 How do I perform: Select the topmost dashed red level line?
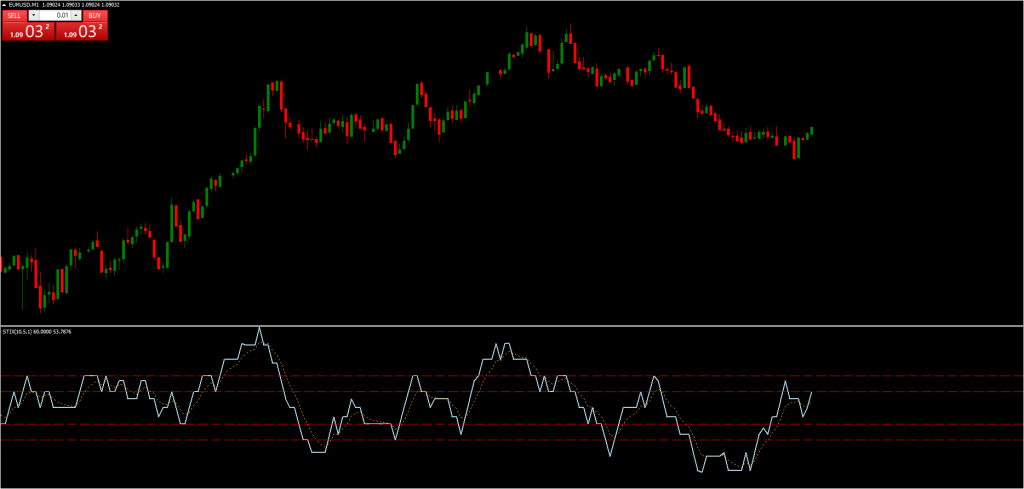coord(900,376)
